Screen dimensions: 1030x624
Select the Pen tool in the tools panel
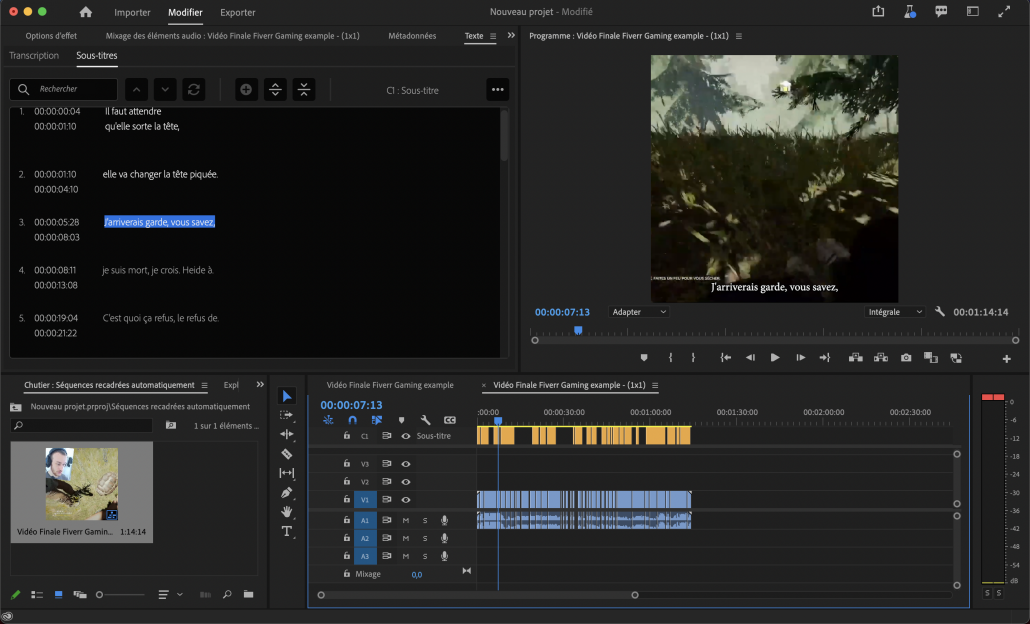287,492
